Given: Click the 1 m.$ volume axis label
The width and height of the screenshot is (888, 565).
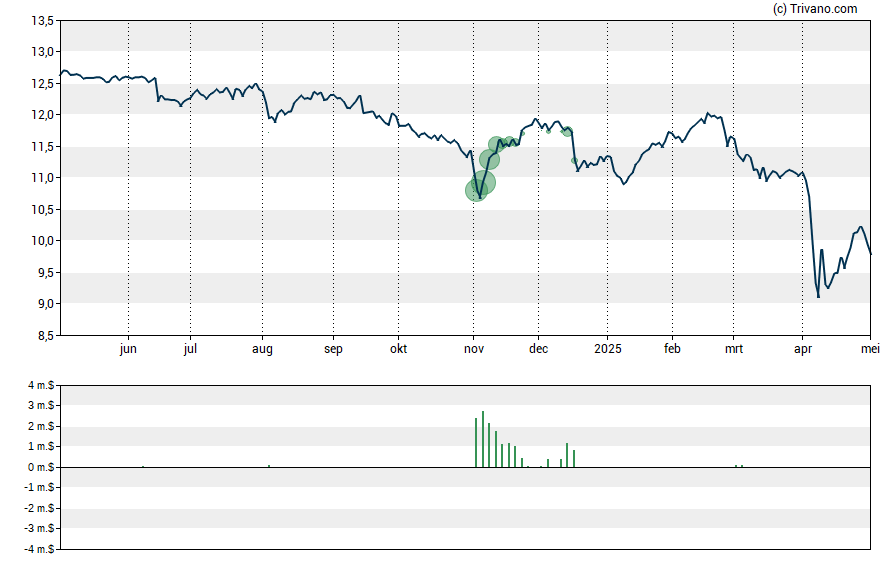Looking at the screenshot, I should point(41,446).
